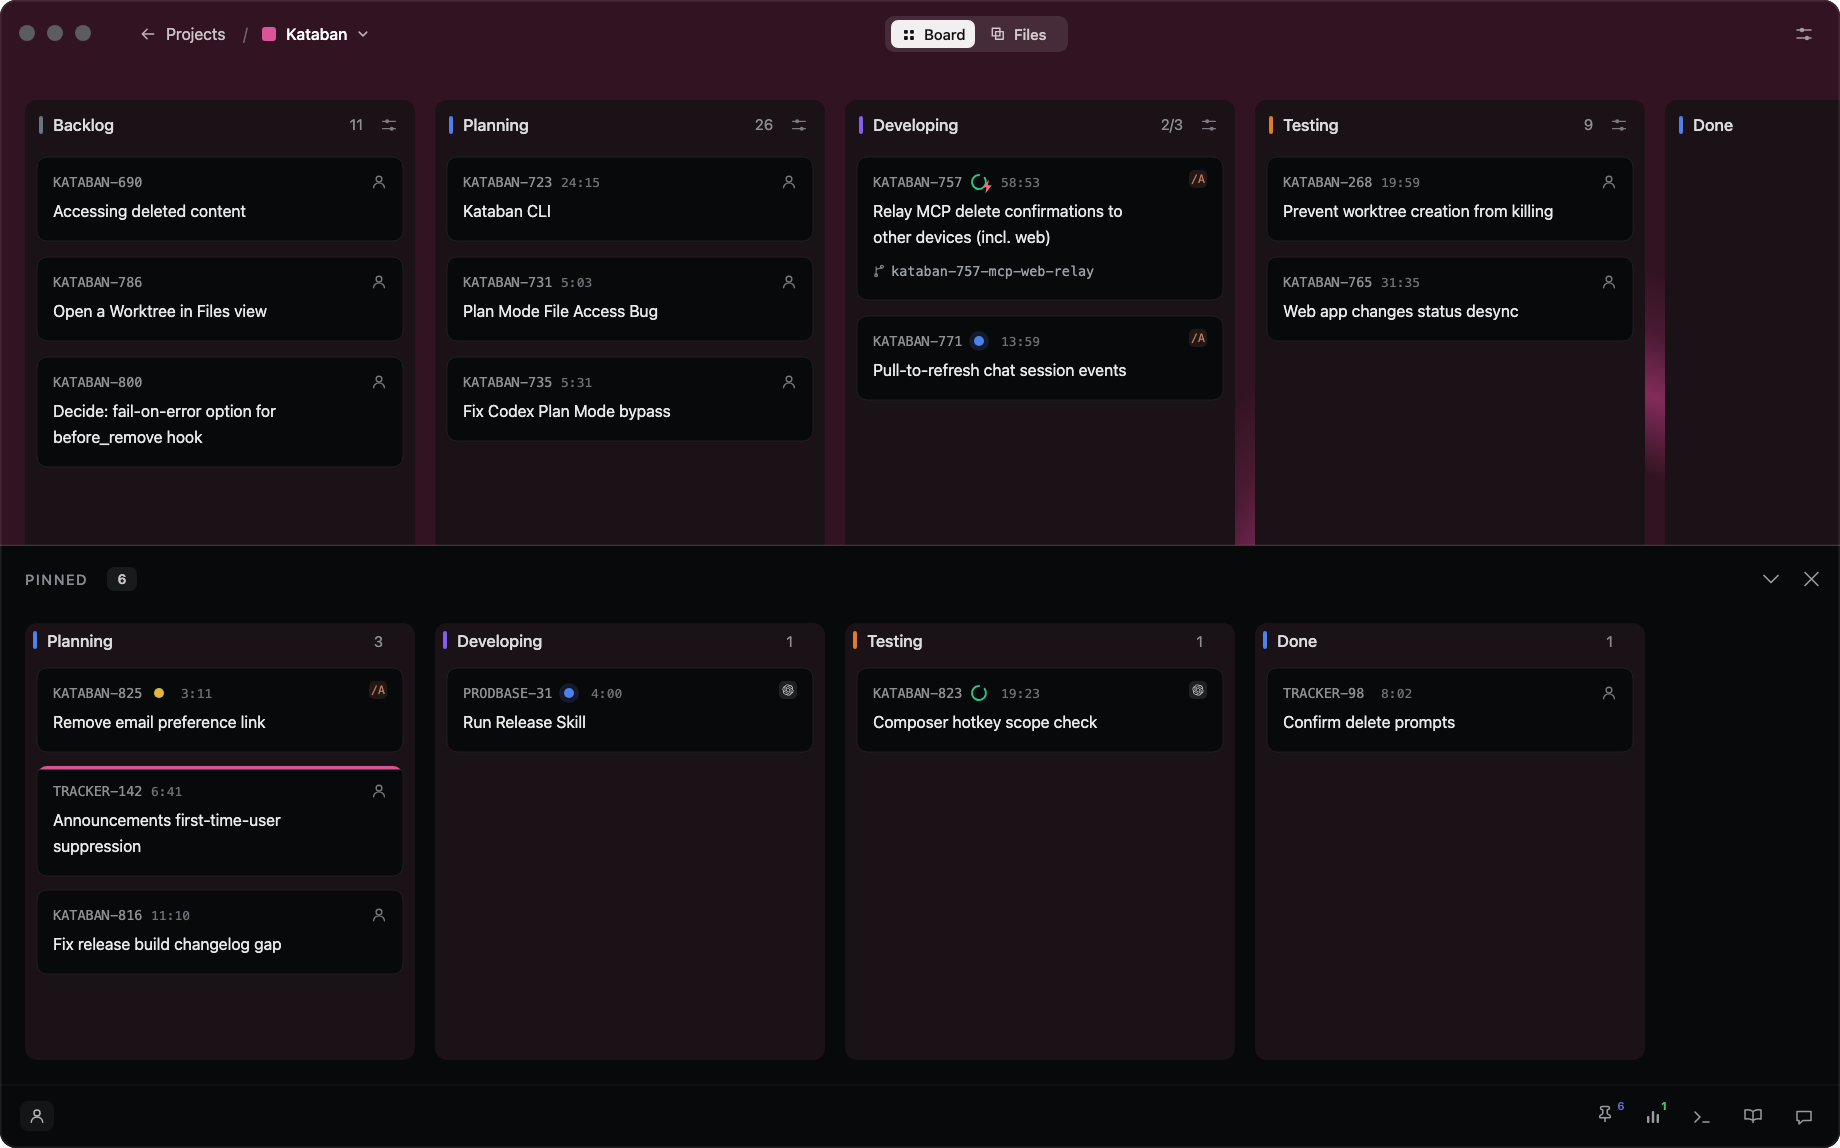Open Pull-to-refresh chat session events card

[1040, 357]
